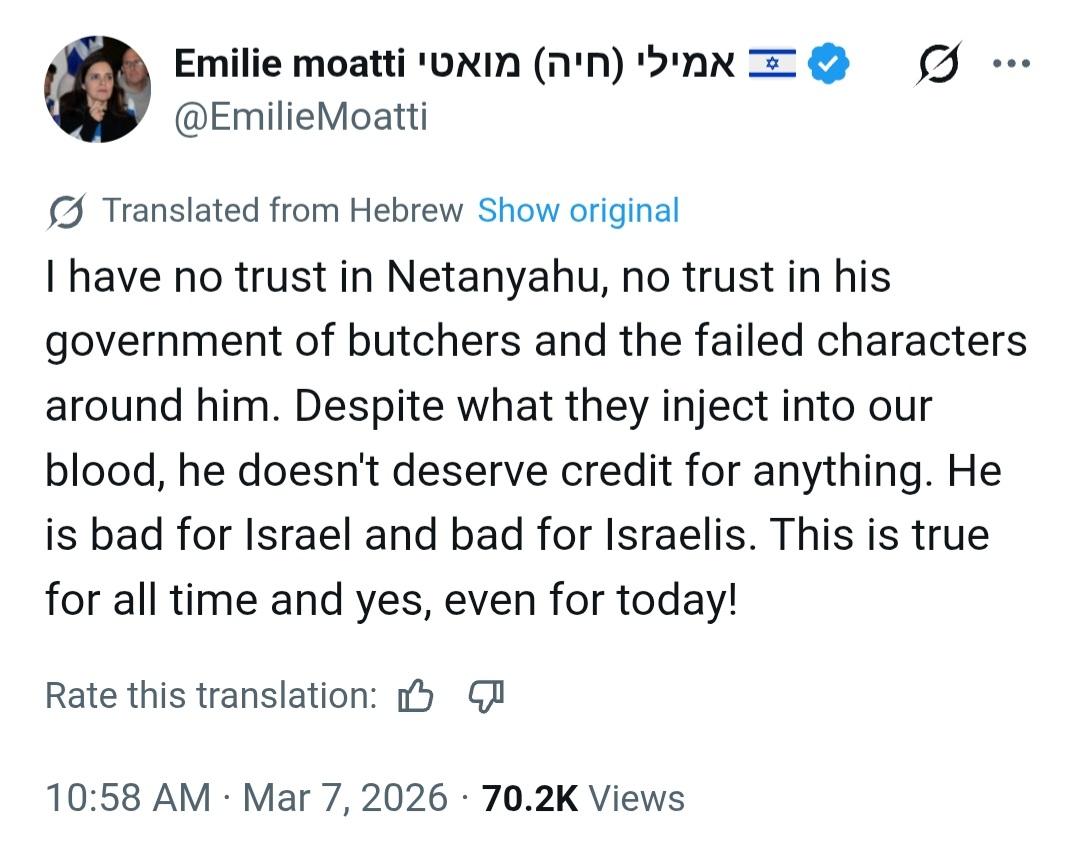Screen dimensions: 1080x842
Task: Click the "Rate this translation:" text
Action: click(211, 696)
